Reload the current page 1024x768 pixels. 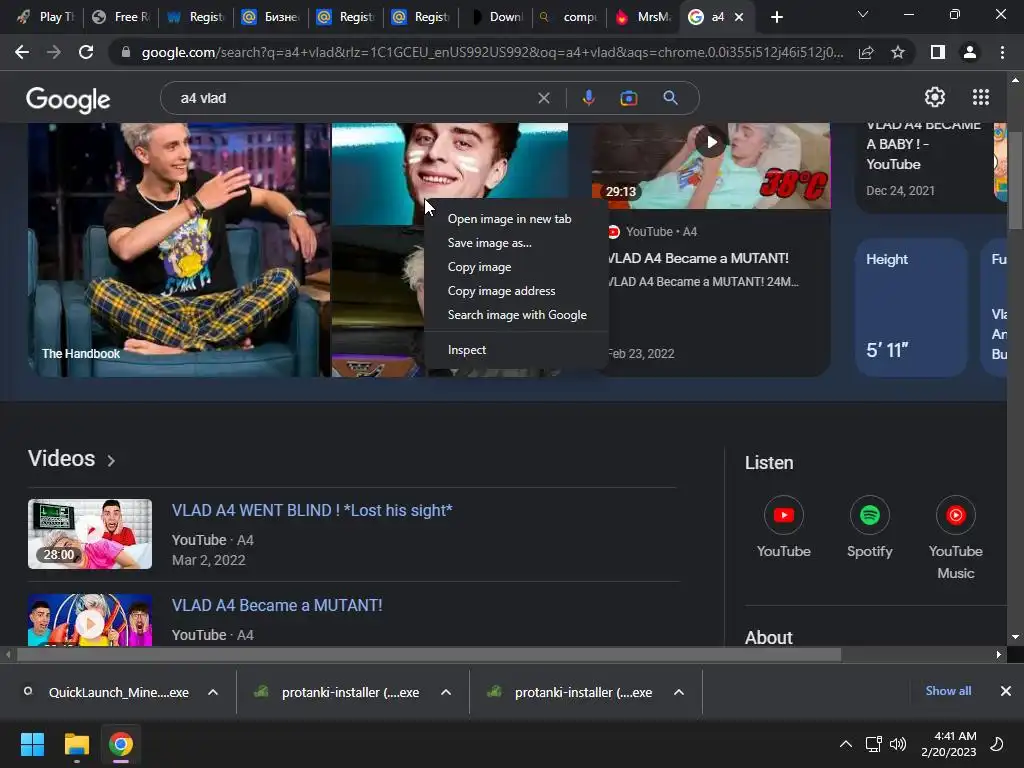(x=86, y=52)
